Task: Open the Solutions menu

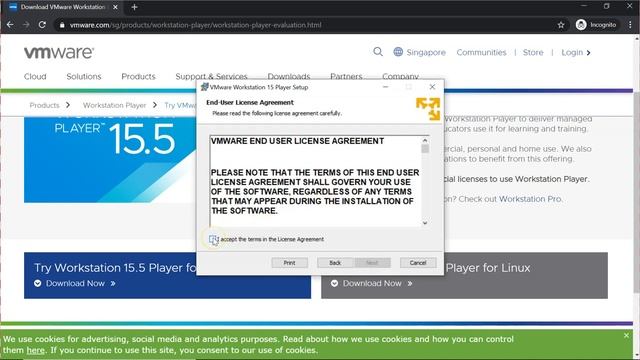Action: click(x=84, y=76)
